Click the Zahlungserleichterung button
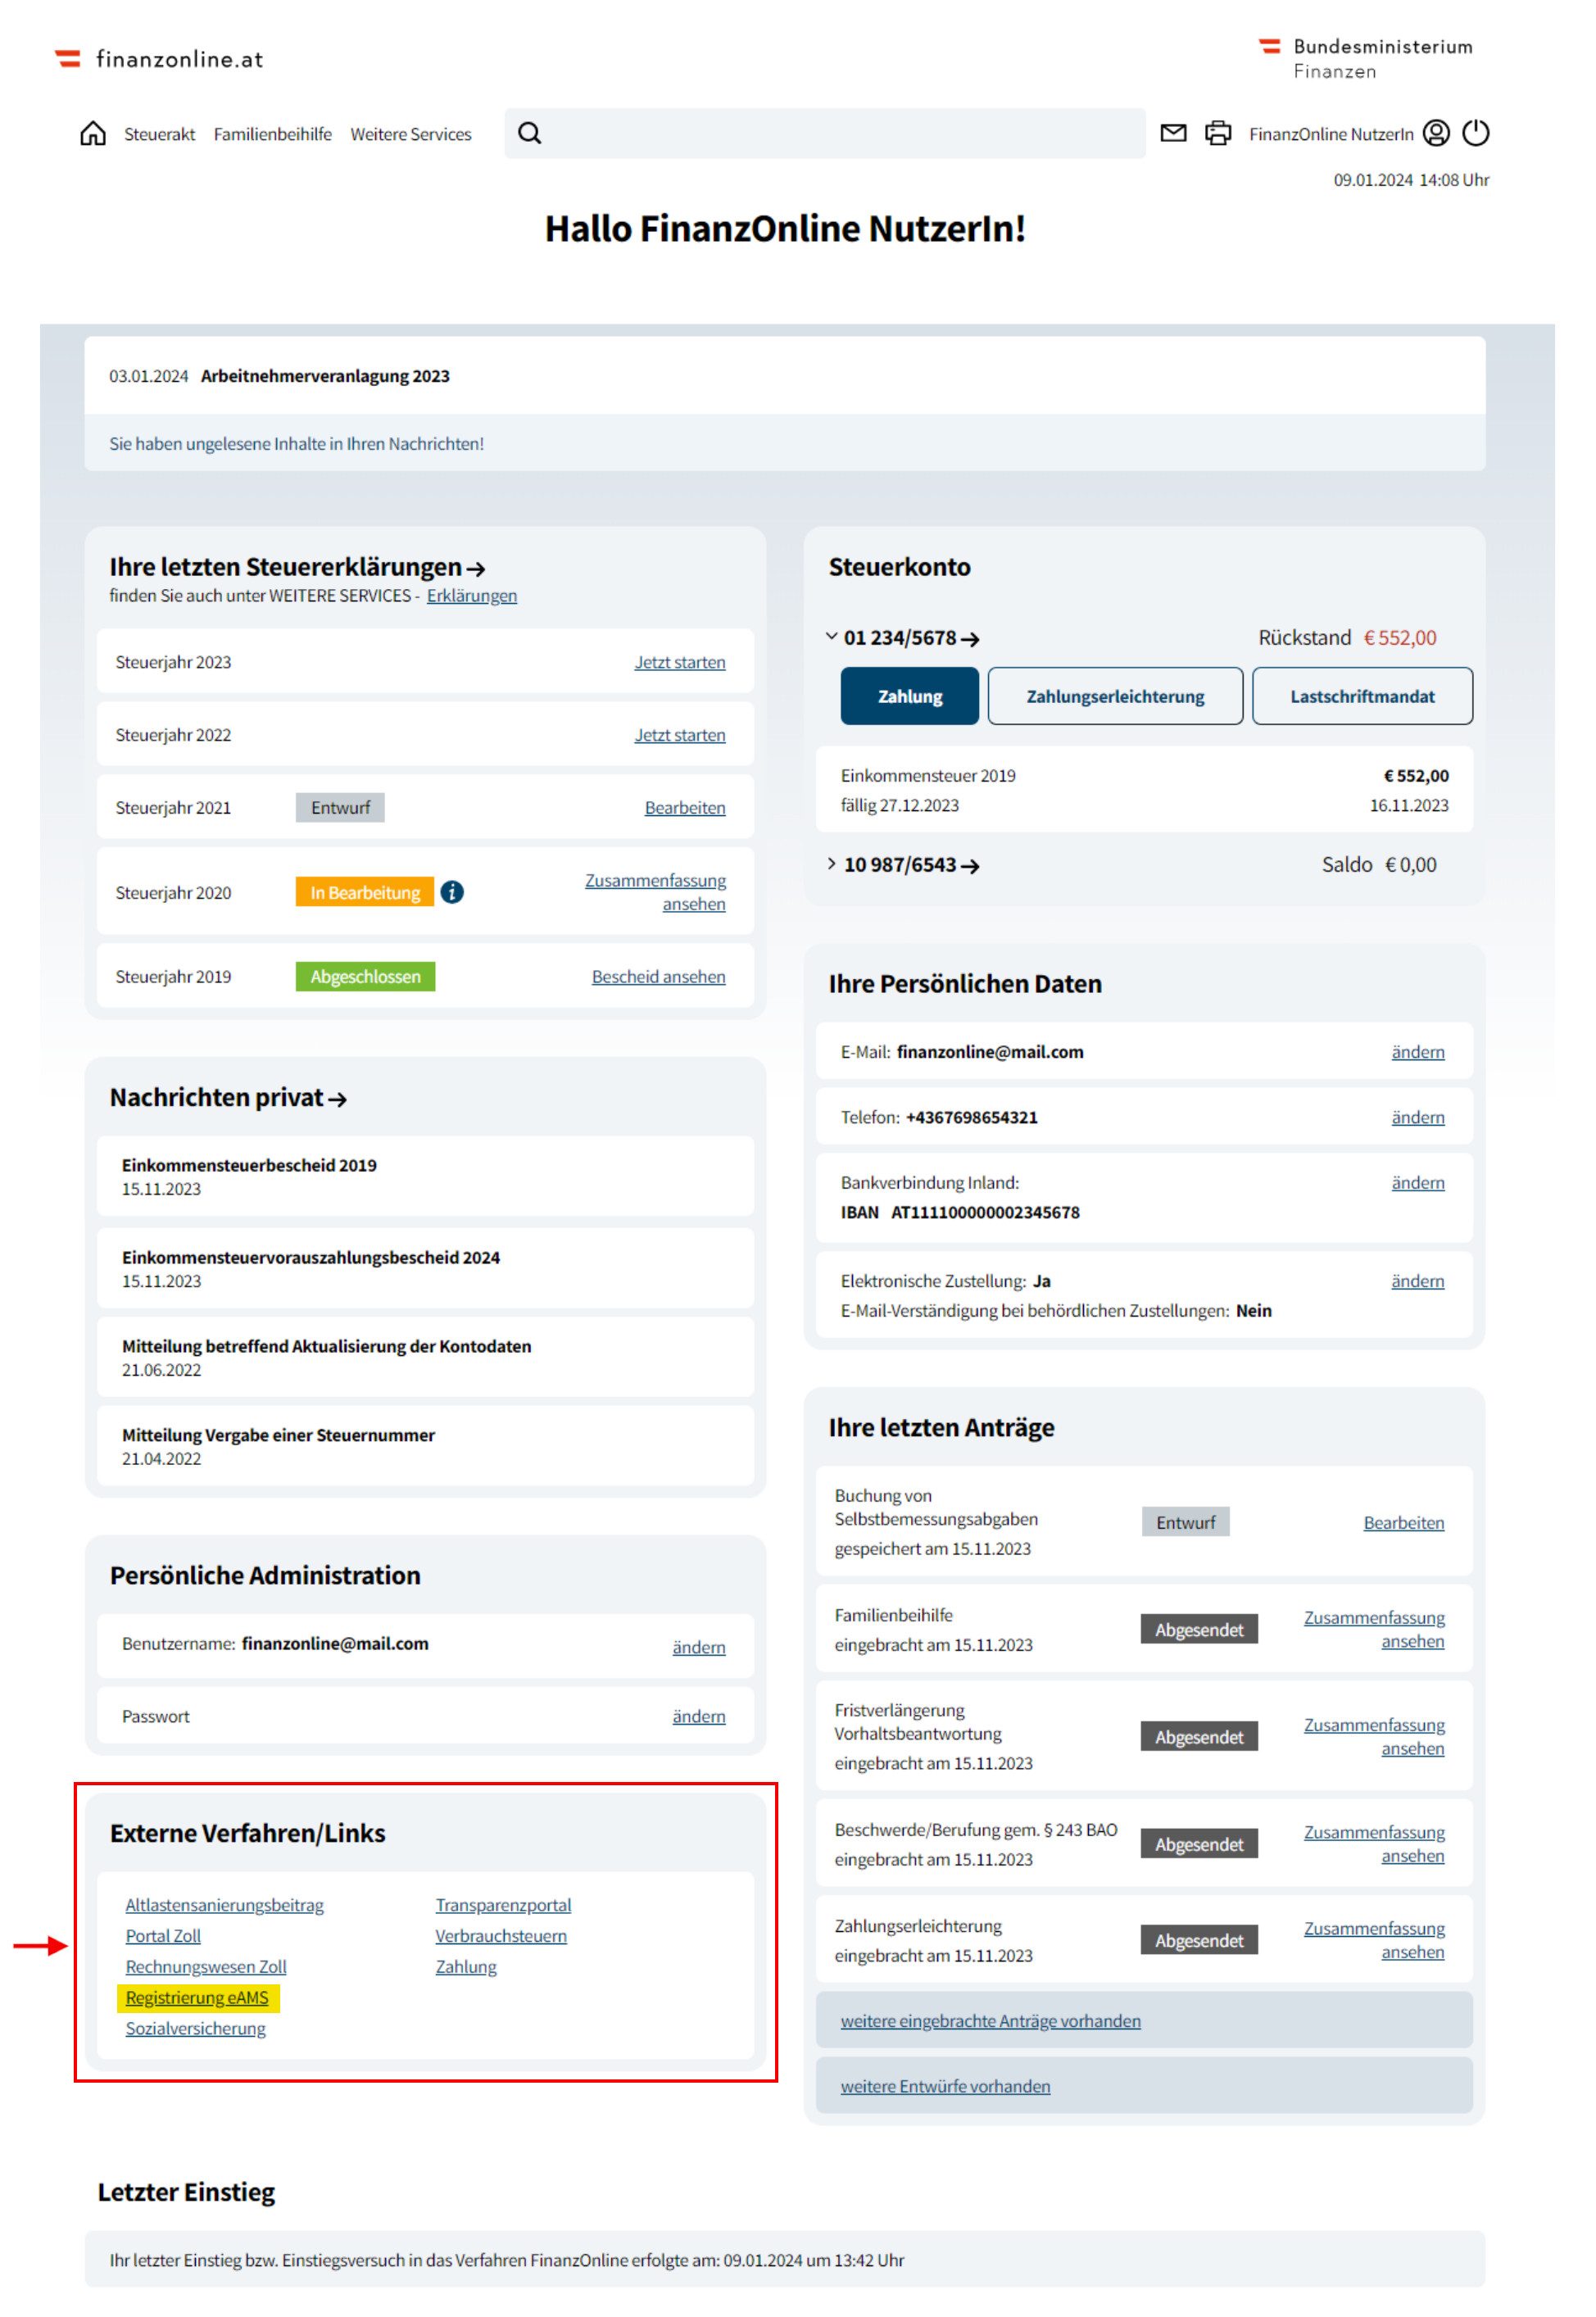This screenshot has width=1596, height=2317. coord(1115,696)
